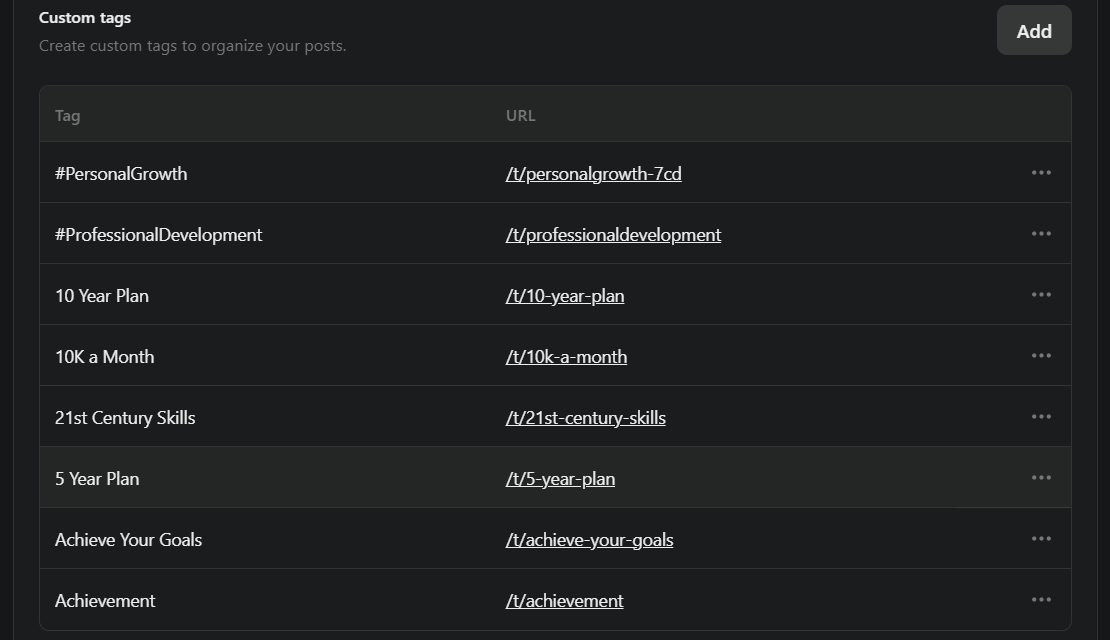Visit the /t/10-year-plan URL
Viewport: 1110px width, 640px height.
click(565, 295)
